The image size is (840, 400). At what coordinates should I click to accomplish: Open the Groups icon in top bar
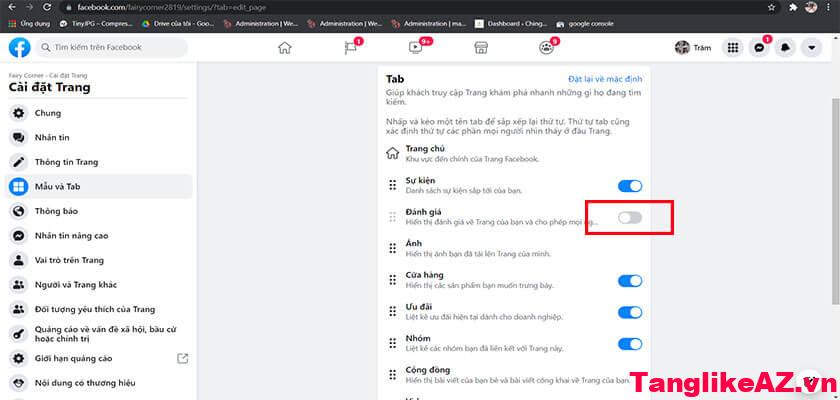coord(546,47)
